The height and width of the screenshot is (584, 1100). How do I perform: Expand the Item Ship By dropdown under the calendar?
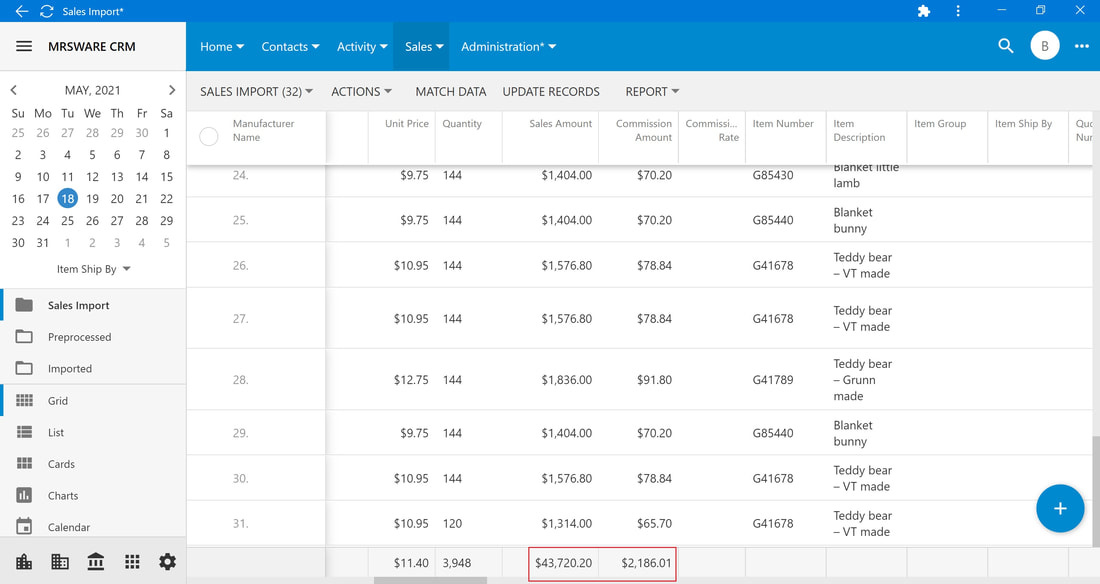point(93,269)
